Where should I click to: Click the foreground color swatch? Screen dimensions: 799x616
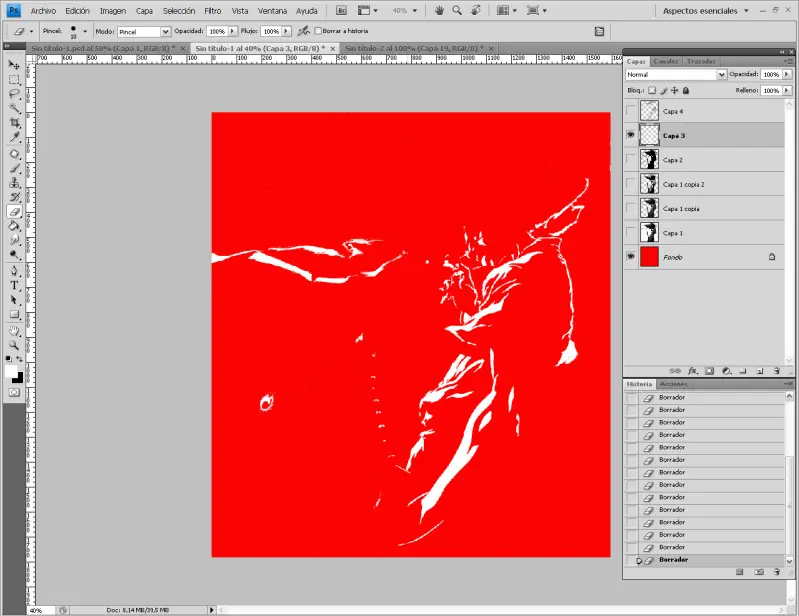point(11,371)
